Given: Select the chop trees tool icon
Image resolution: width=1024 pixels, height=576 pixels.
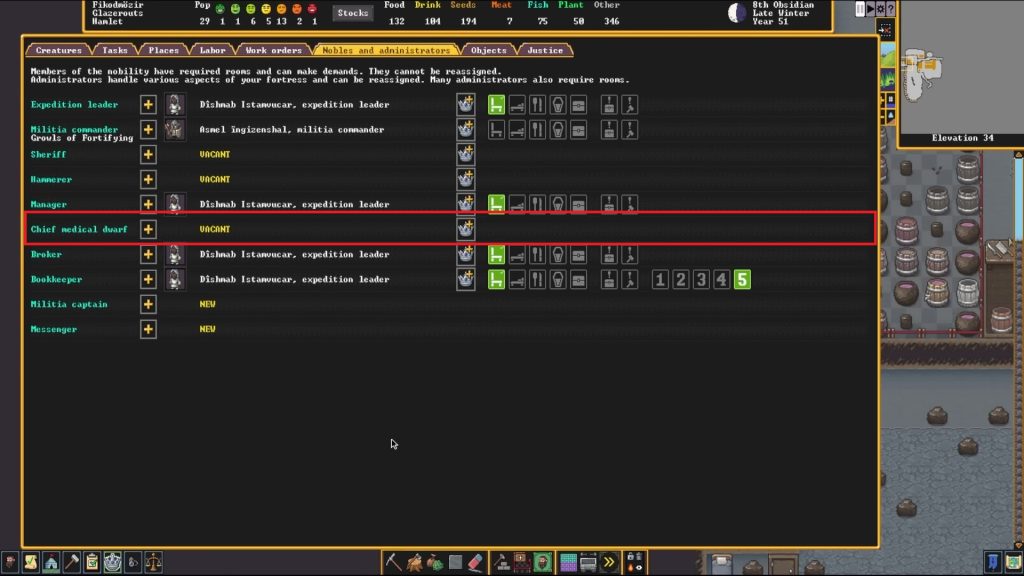Looking at the screenshot, I should coord(414,562).
